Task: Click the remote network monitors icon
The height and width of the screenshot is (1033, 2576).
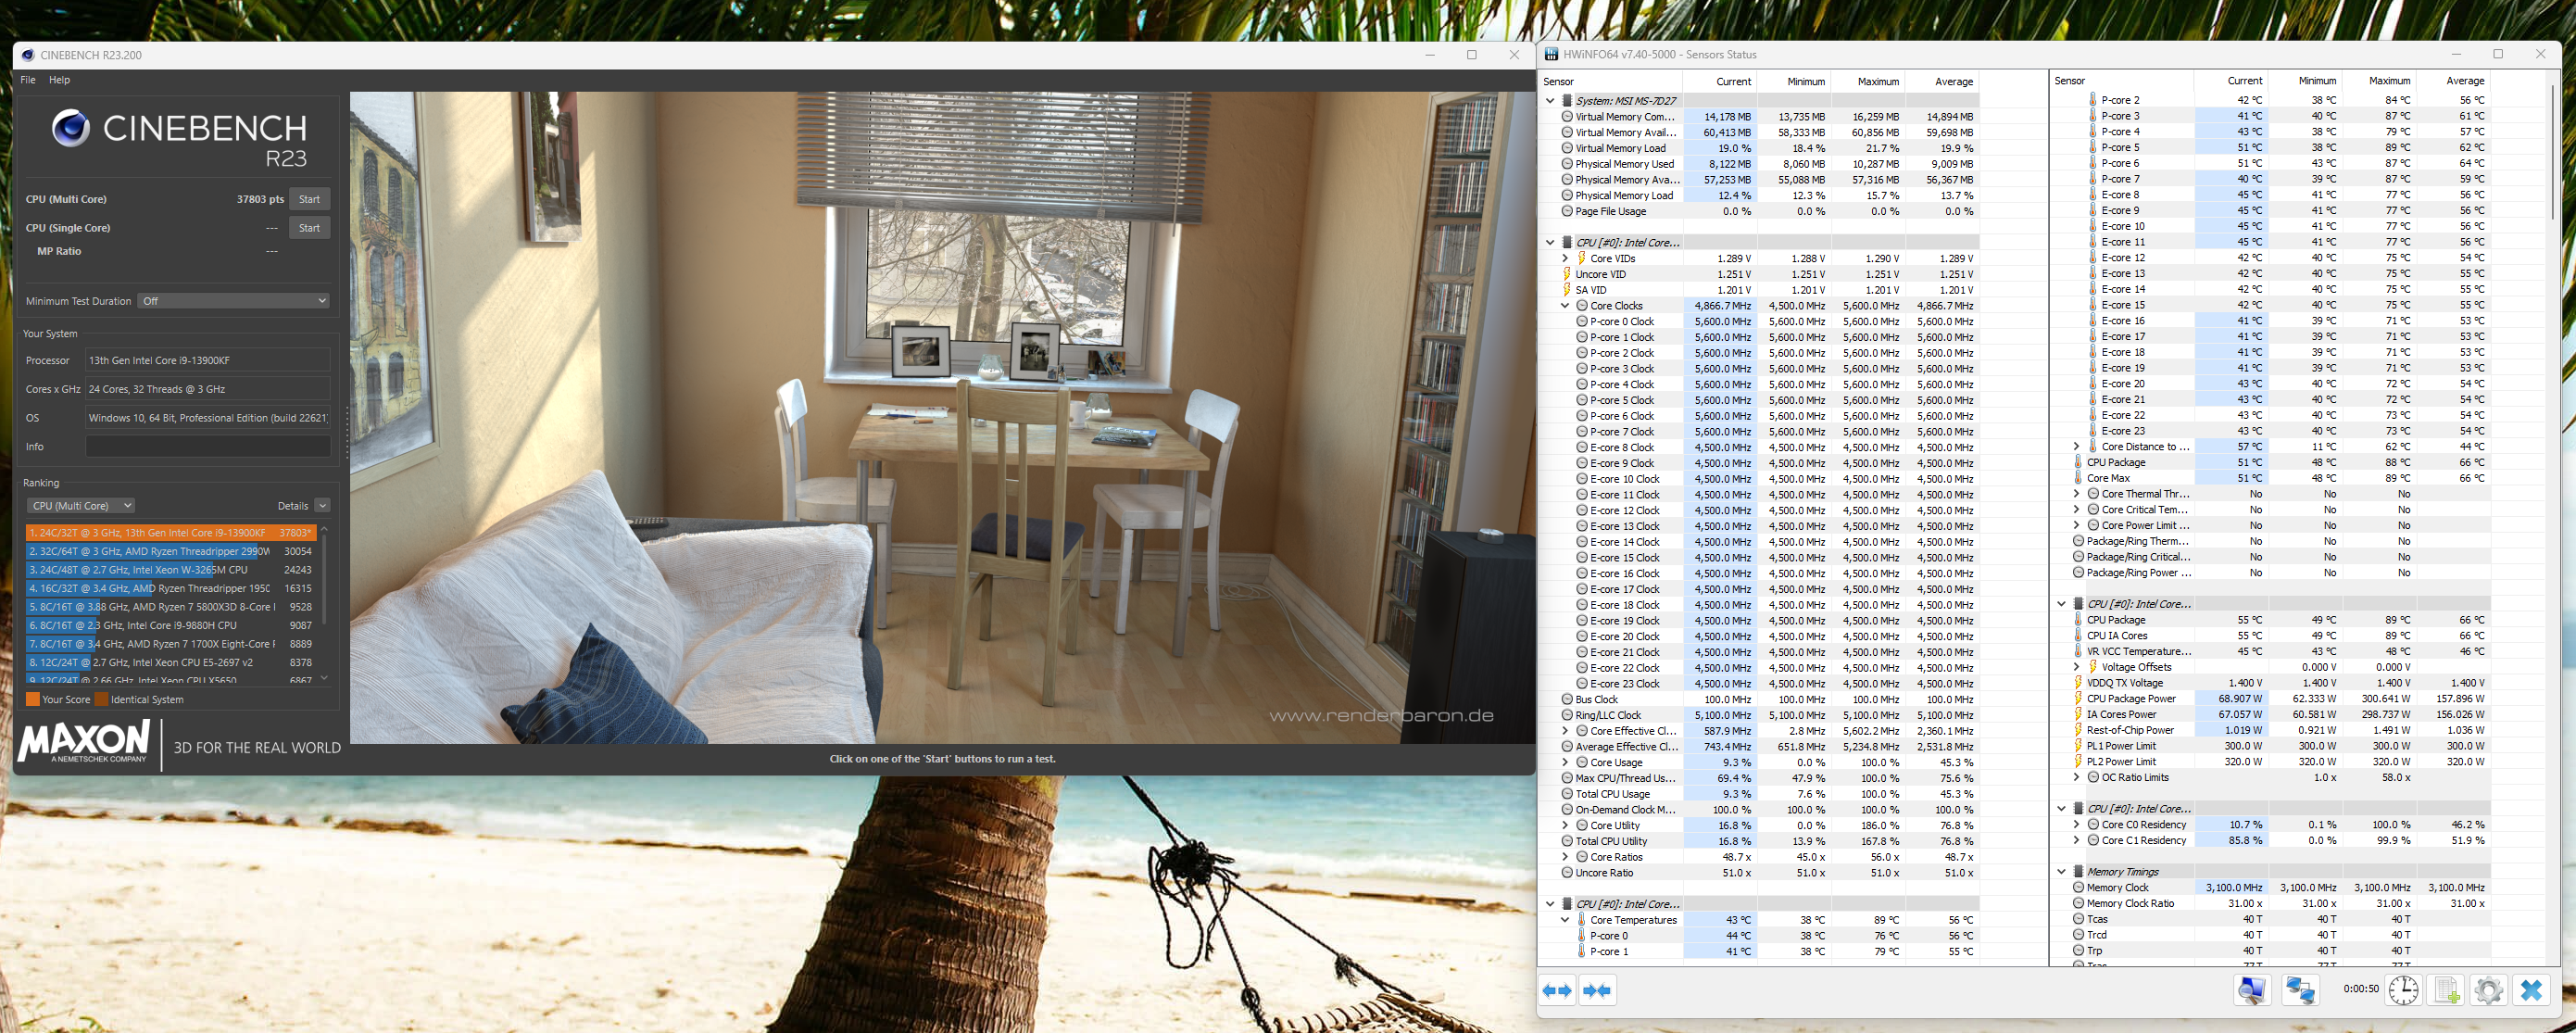Action: pos(2300,990)
